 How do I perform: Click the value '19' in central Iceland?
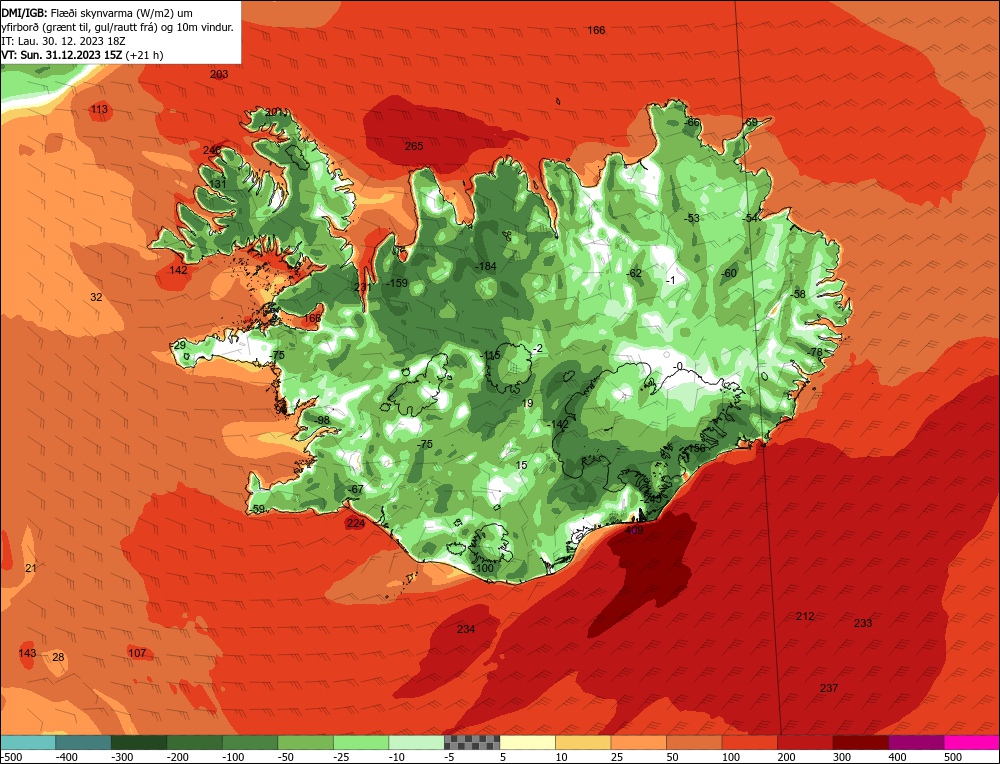(527, 403)
